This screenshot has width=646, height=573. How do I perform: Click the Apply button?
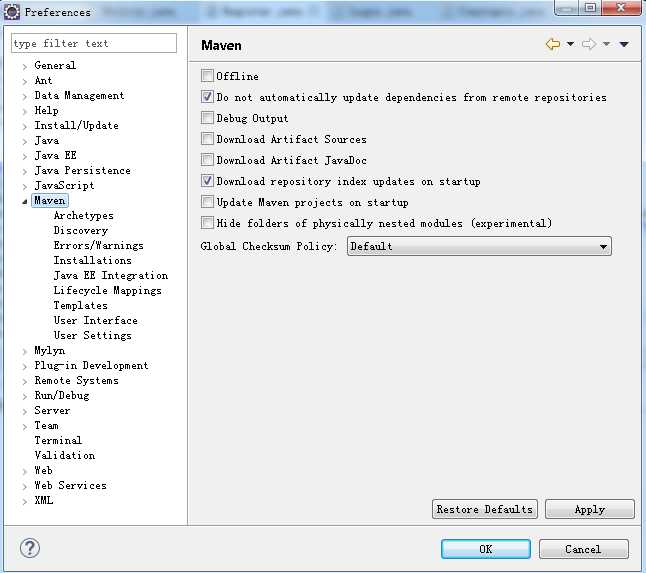(590, 509)
